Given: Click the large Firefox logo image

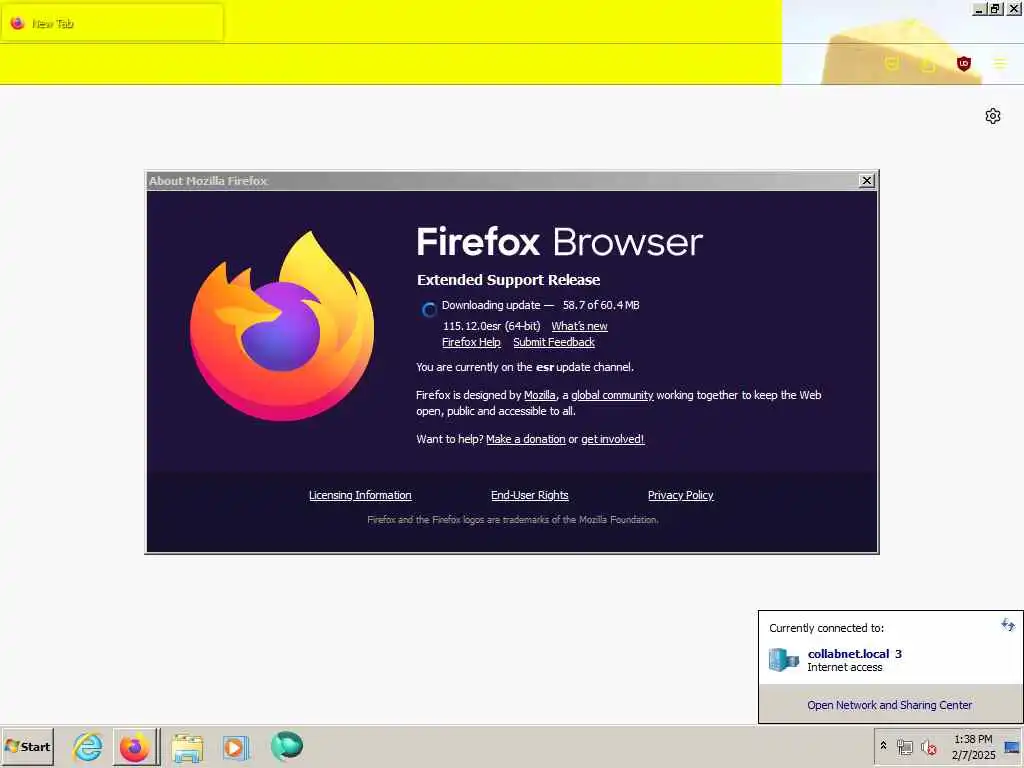Looking at the screenshot, I should pos(282,326).
